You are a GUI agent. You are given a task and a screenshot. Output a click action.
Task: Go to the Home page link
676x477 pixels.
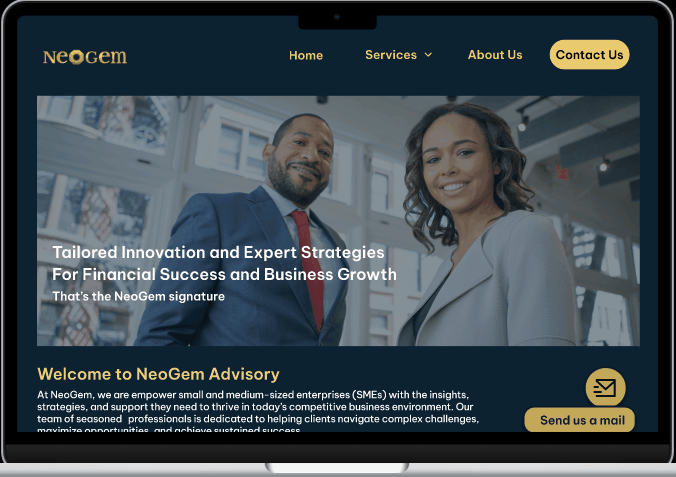[306, 55]
